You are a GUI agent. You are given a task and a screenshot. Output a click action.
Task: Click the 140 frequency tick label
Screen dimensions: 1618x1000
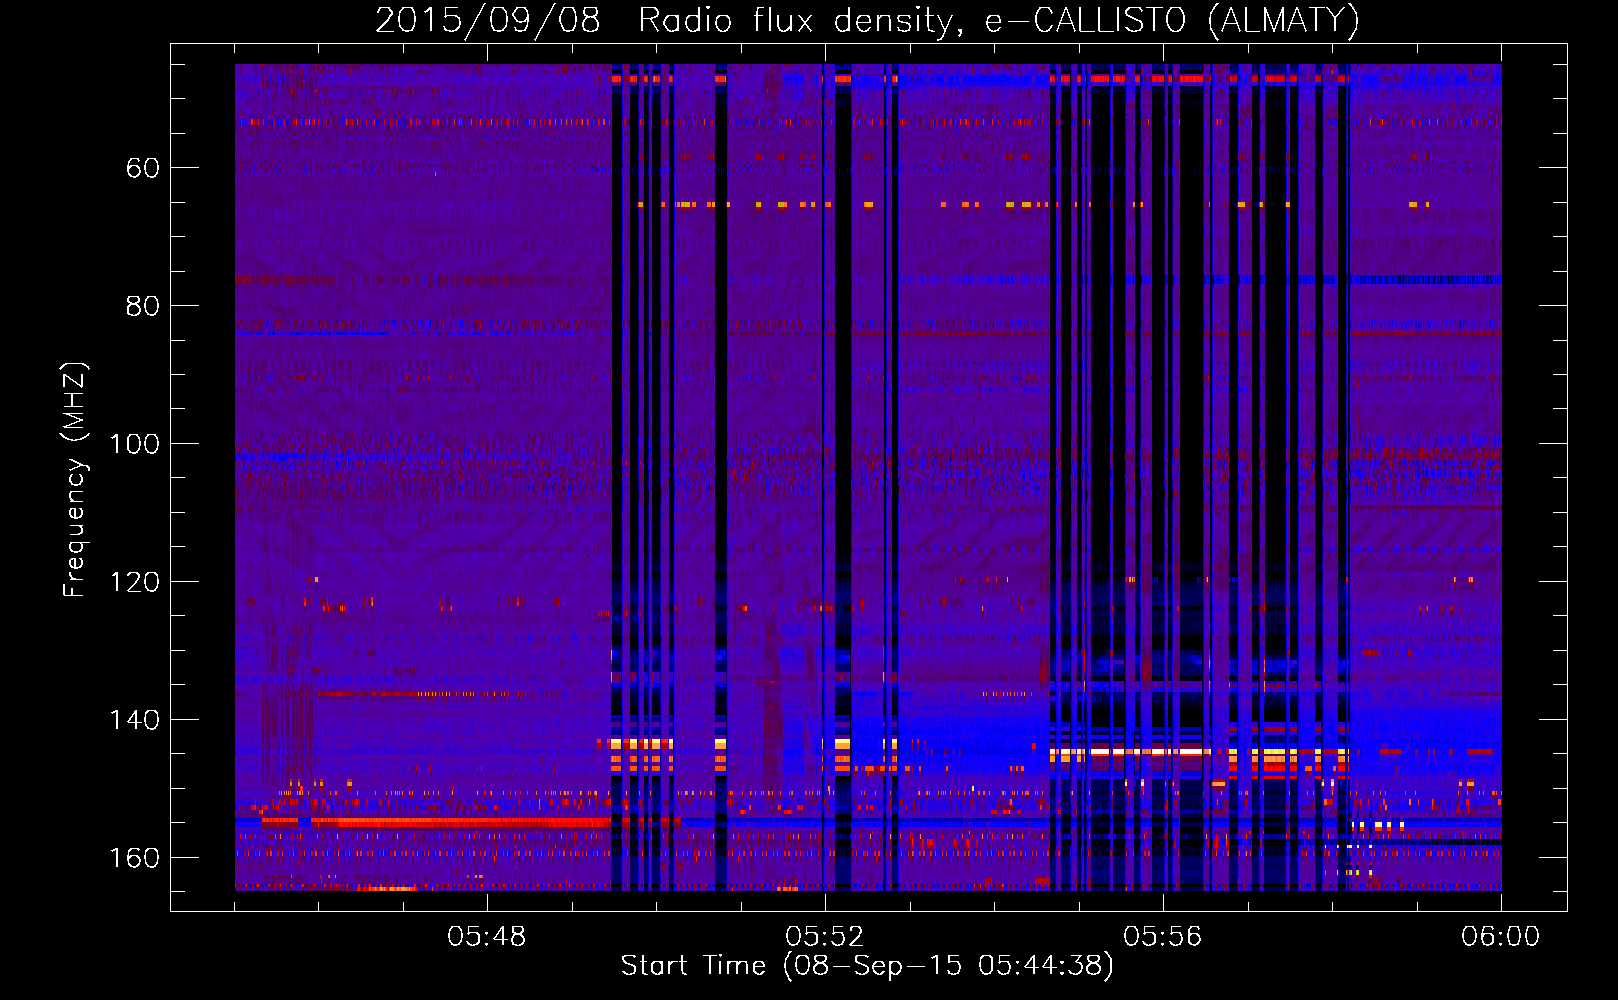tap(135, 720)
